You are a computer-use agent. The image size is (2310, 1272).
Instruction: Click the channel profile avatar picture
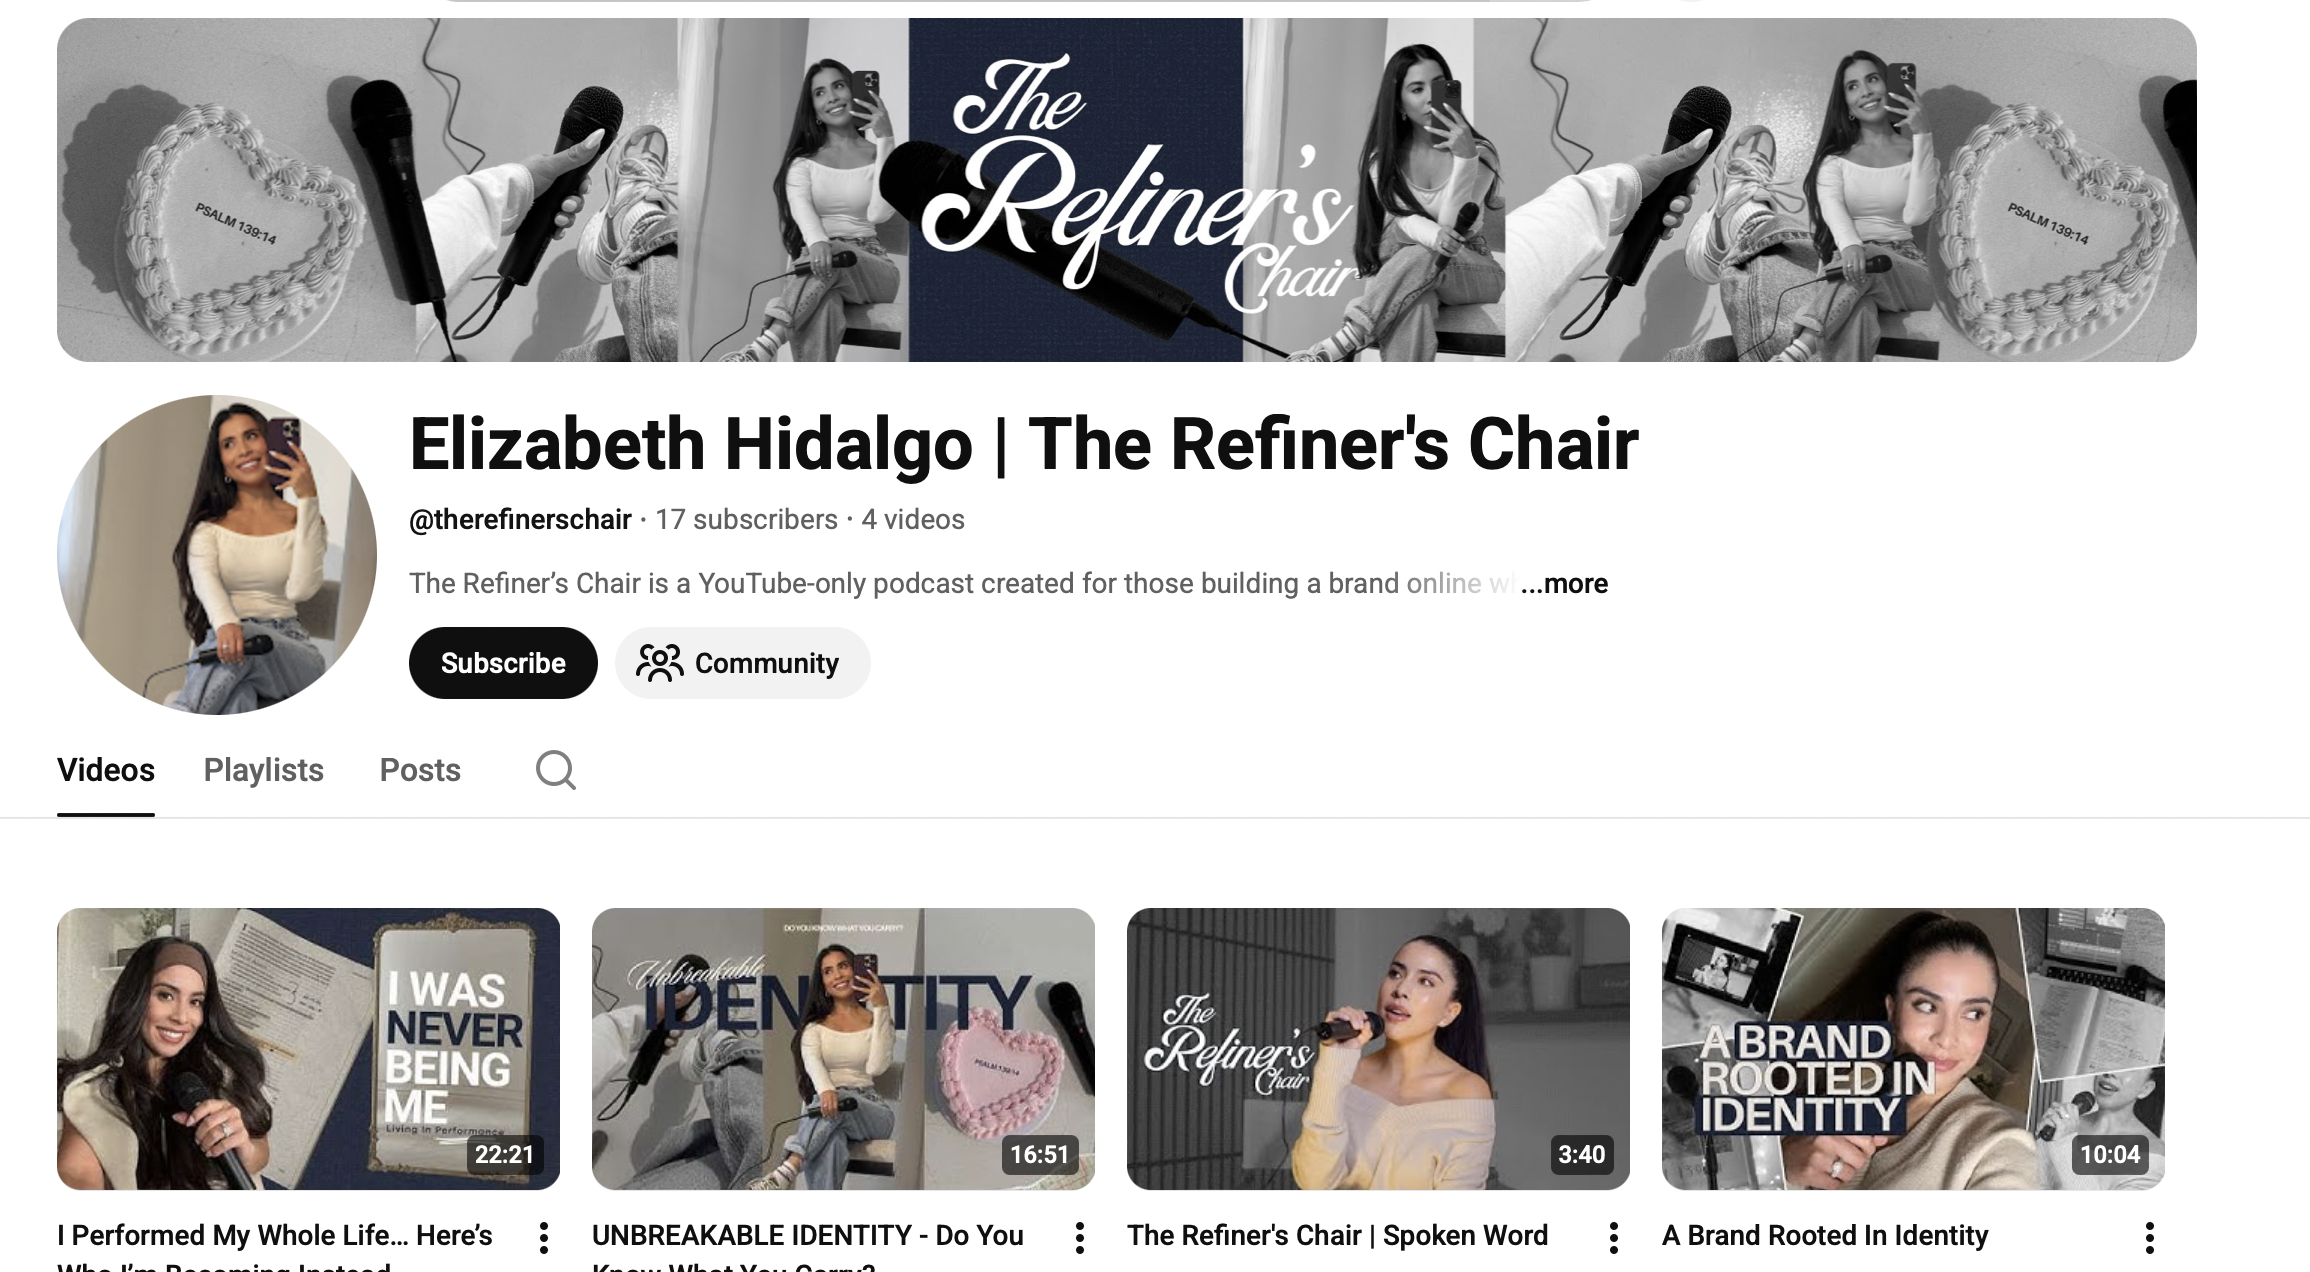[x=217, y=555]
